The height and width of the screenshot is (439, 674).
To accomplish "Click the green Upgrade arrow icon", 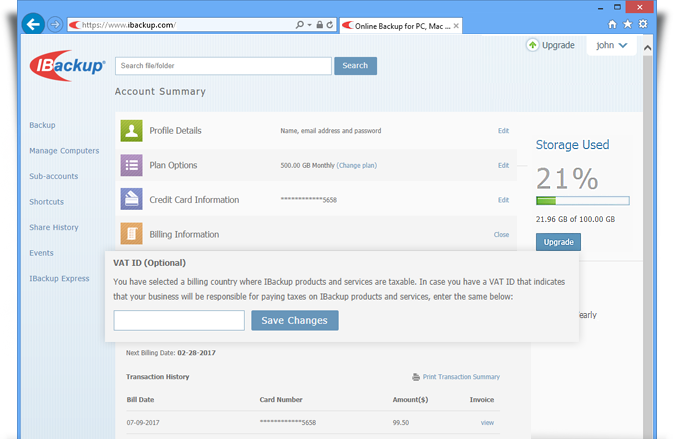I will click(x=532, y=45).
